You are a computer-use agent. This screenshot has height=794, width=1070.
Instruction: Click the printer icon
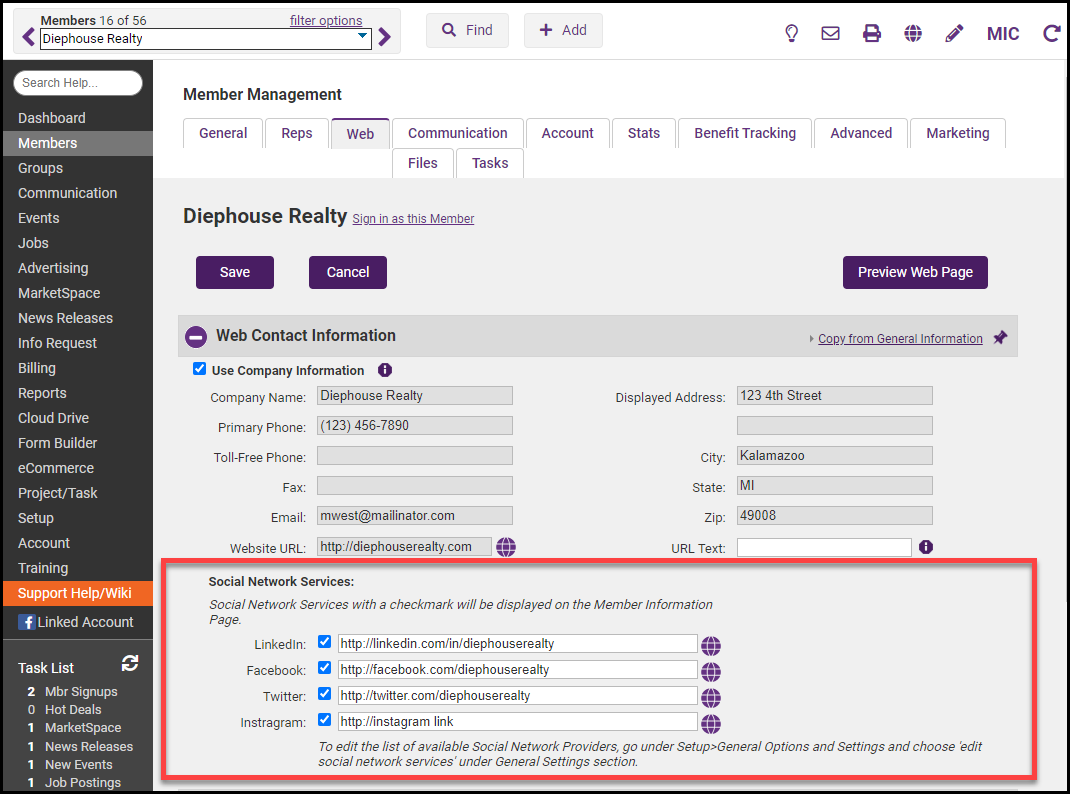pos(872,33)
